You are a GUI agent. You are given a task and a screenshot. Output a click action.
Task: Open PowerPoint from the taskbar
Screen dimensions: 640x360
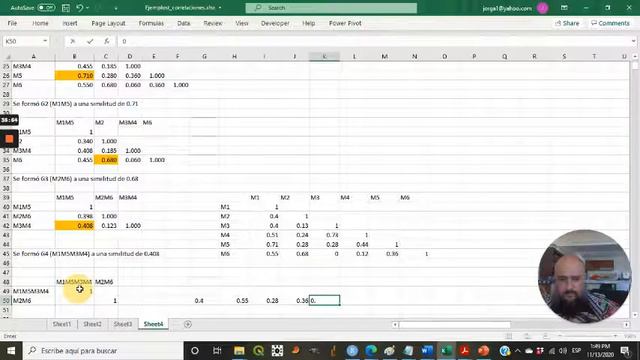(484, 351)
